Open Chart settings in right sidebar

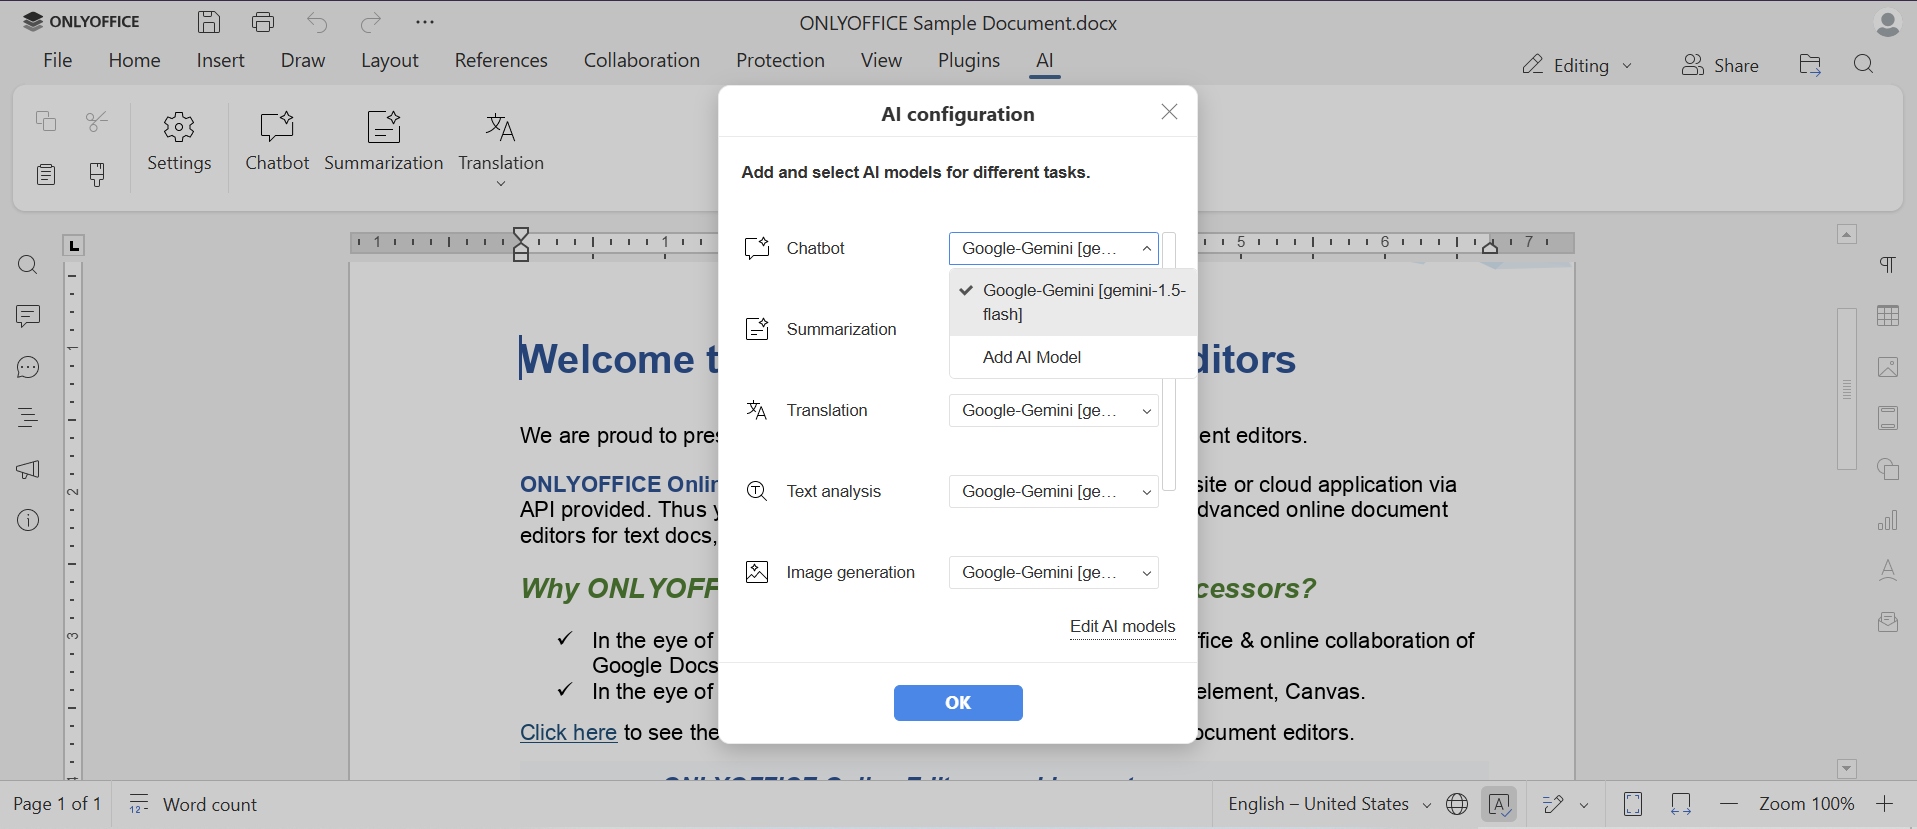click(1888, 520)
